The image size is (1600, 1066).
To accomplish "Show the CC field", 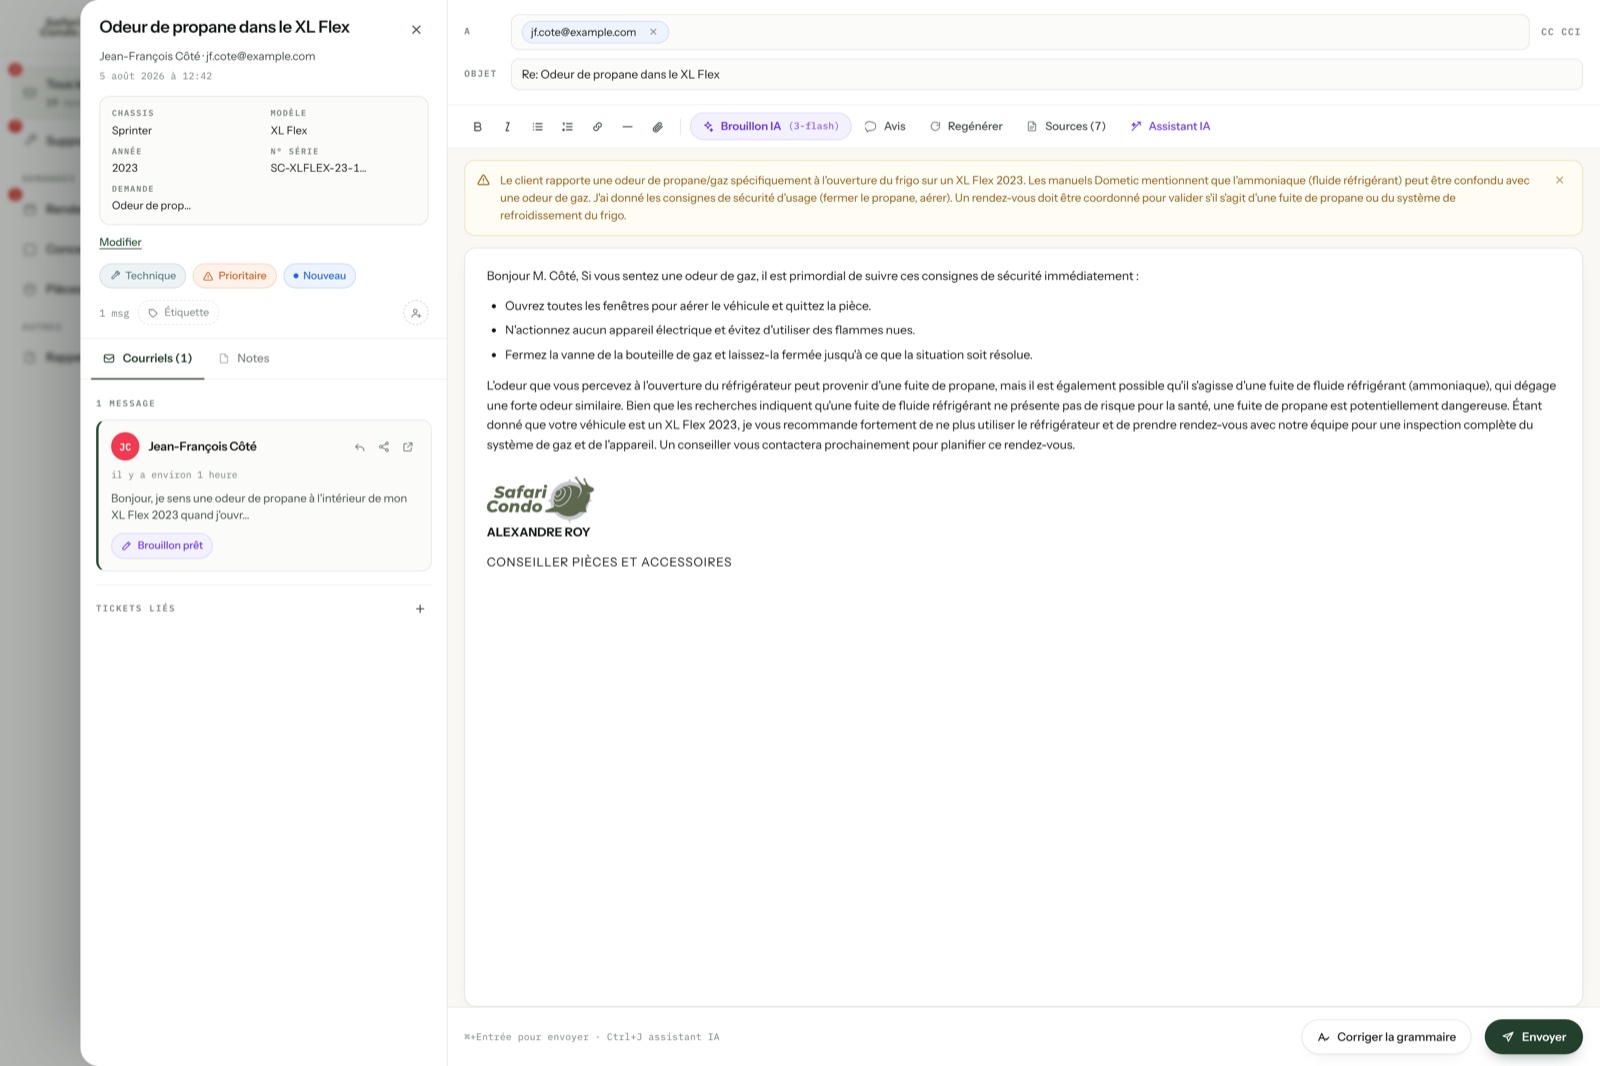I will click(x=1547, y=32).
